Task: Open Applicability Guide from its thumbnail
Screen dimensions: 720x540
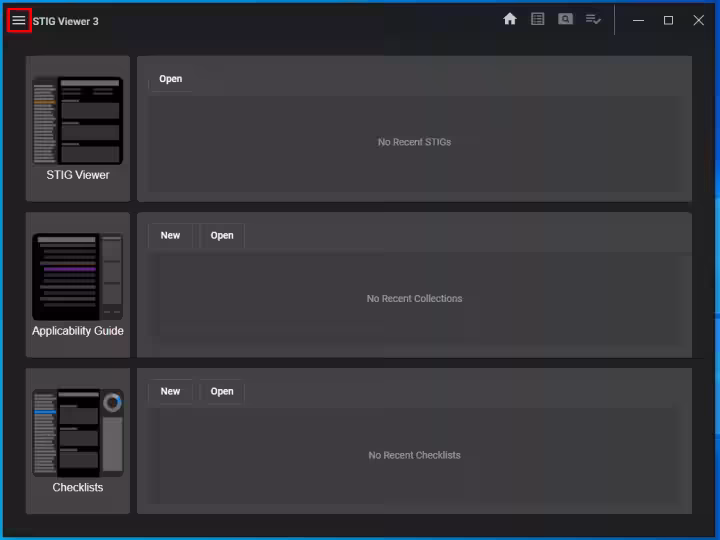Action: coord(78,277)
